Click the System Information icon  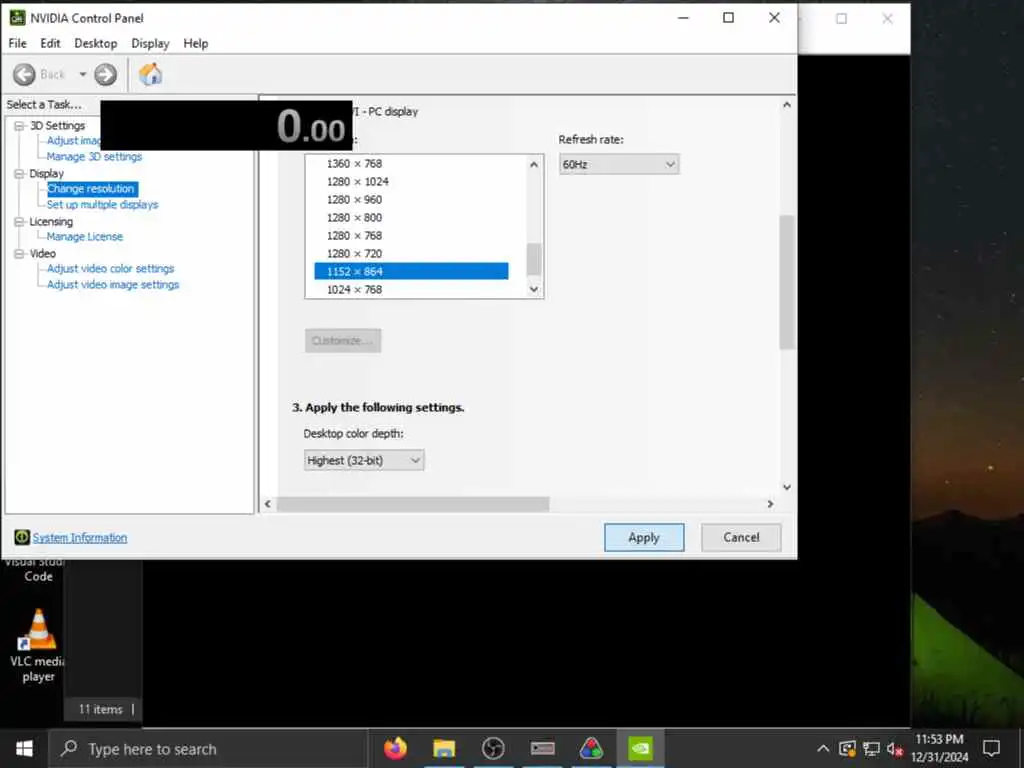click(x=22, y=537)
